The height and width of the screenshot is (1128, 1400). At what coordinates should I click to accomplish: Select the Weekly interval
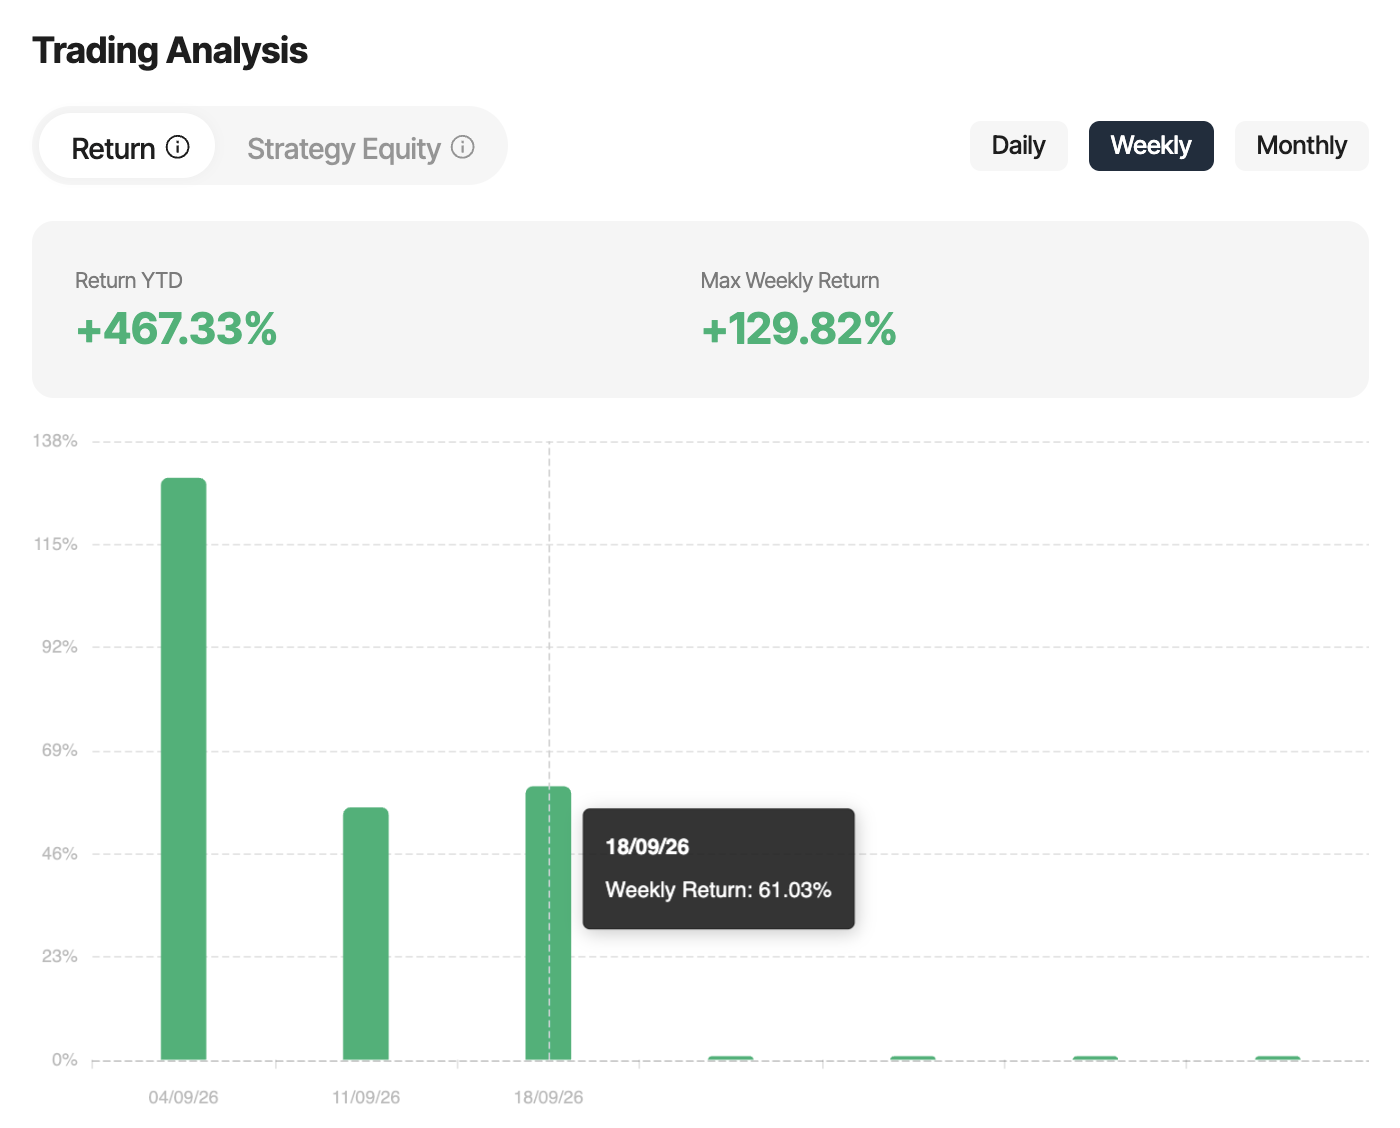pos(1151,146)
